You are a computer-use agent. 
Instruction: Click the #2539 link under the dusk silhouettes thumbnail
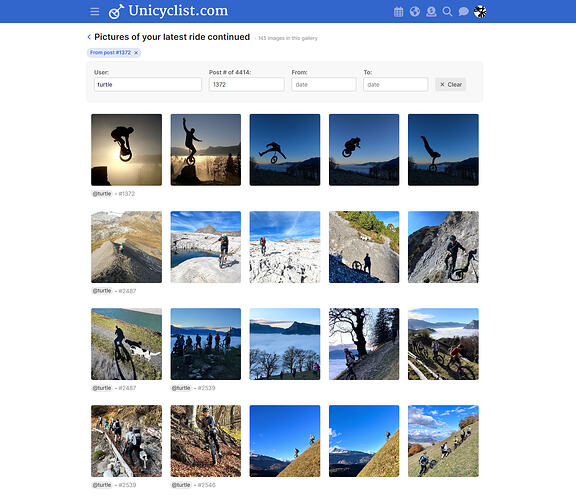[x=206, y=388]
